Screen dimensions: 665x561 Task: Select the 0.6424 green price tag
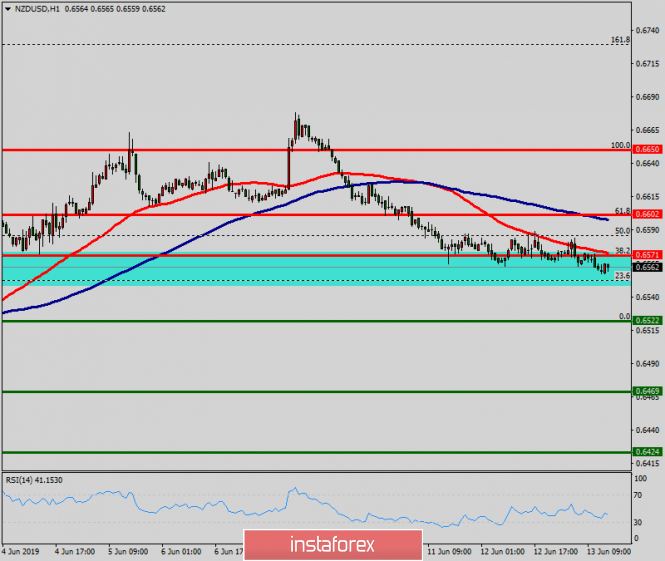pyautogui.click(x=645, y=452)
